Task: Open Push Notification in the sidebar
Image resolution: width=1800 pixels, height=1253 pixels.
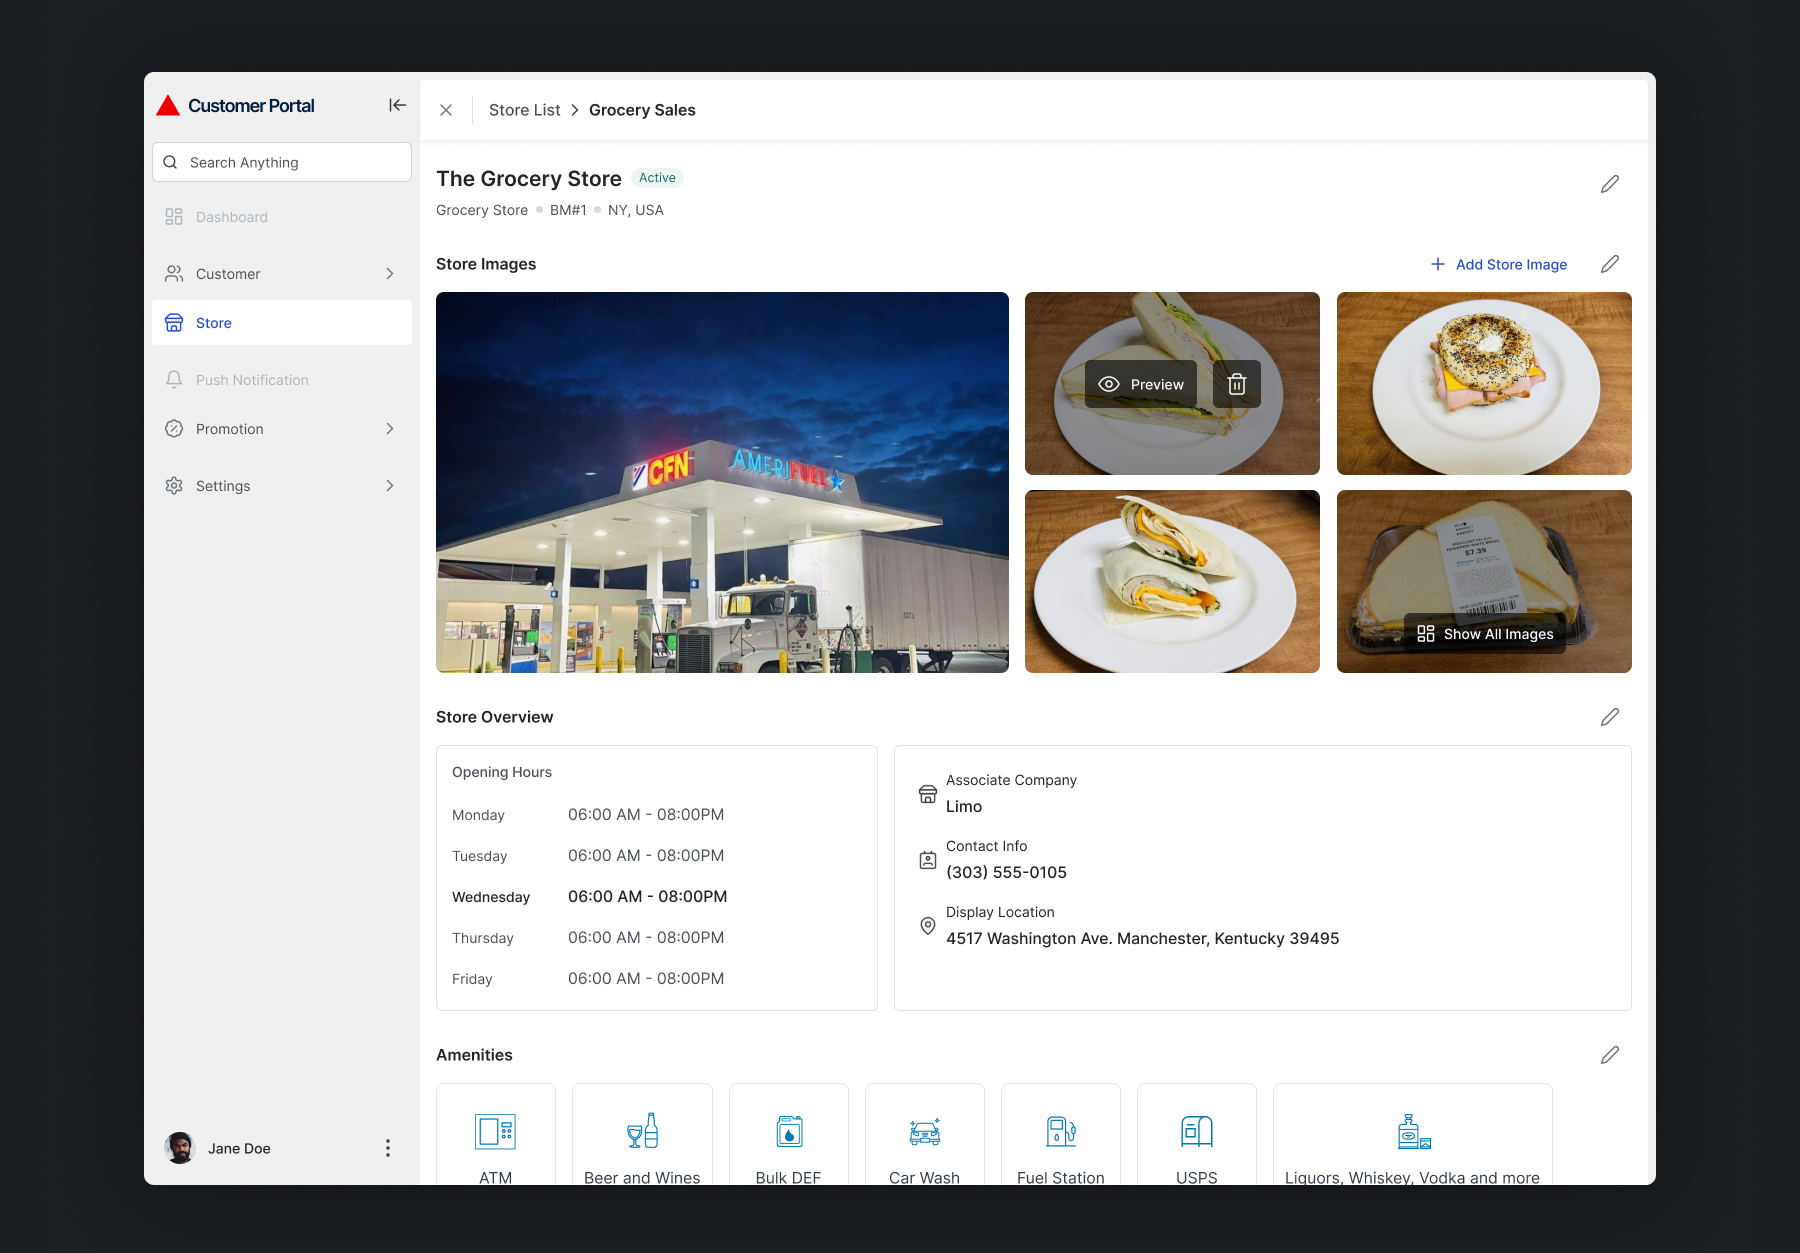Action: coord(282,380)
